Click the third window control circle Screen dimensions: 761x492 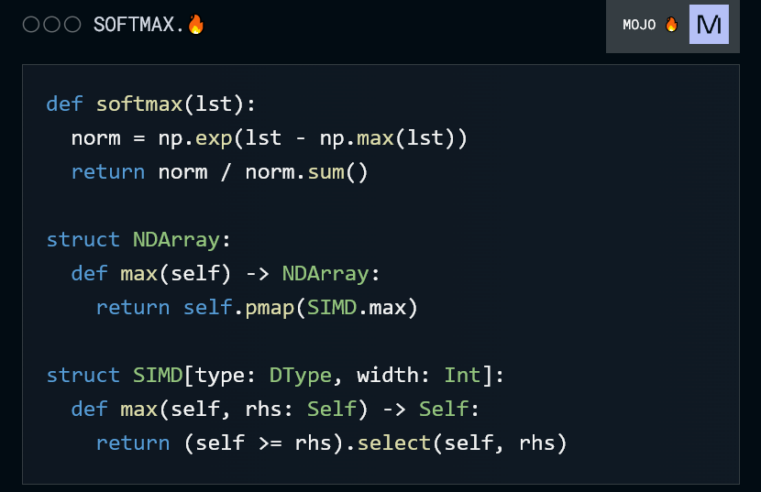pyautogui.click(x=73, y=24)
